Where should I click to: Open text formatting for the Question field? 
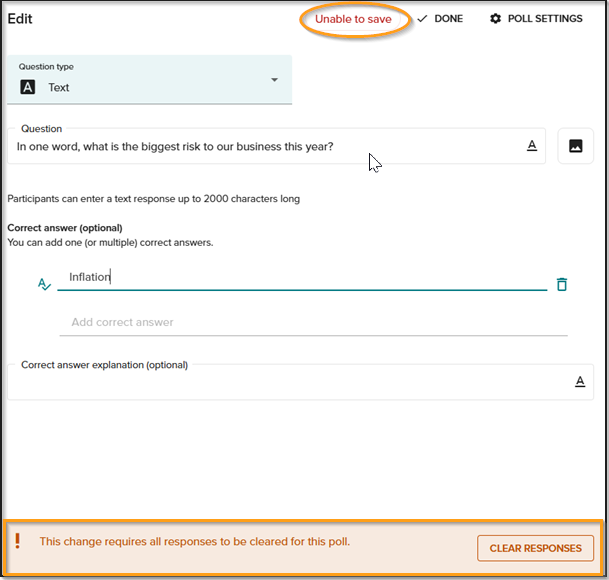[532, 146]
